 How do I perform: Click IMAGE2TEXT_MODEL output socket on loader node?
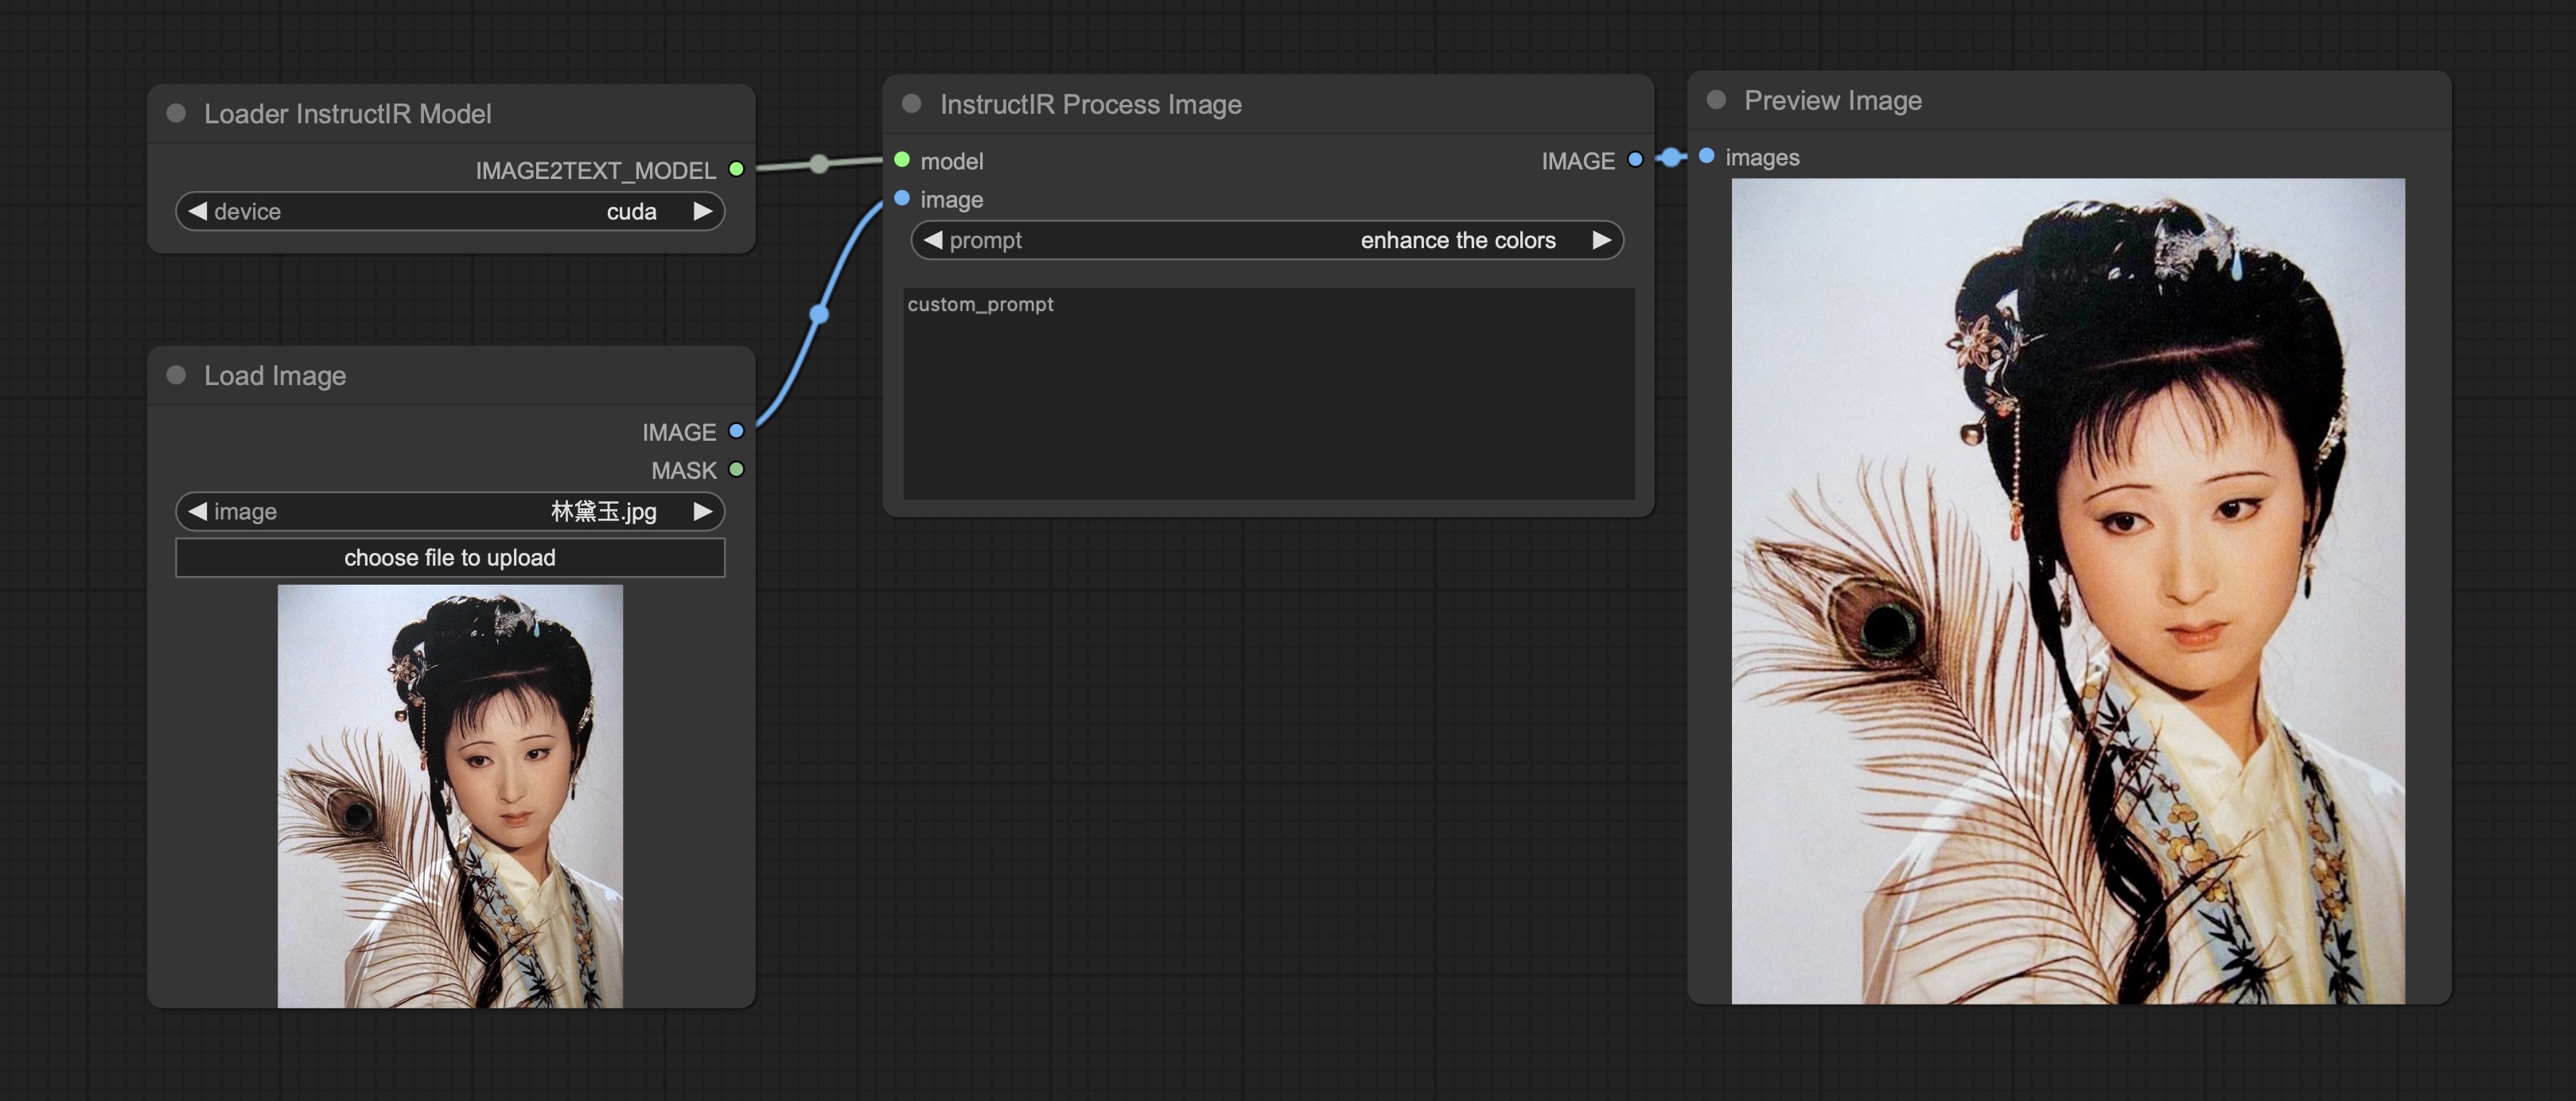pos(736,169)
